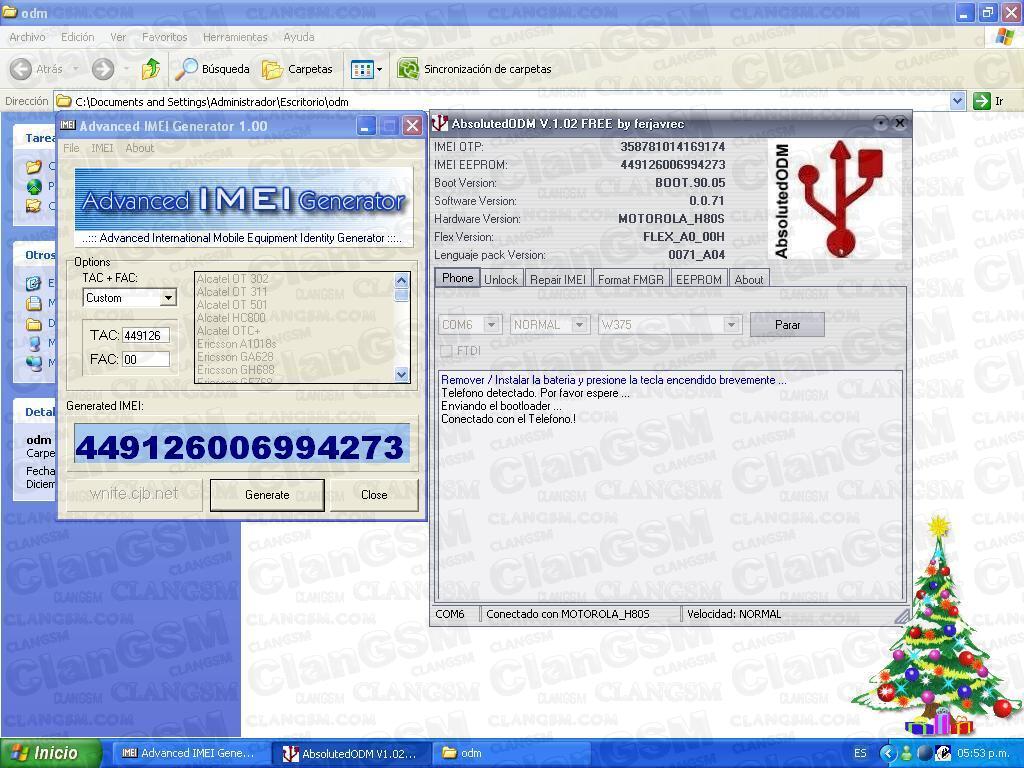Start Sincronización de carpetas

[475, 69]
